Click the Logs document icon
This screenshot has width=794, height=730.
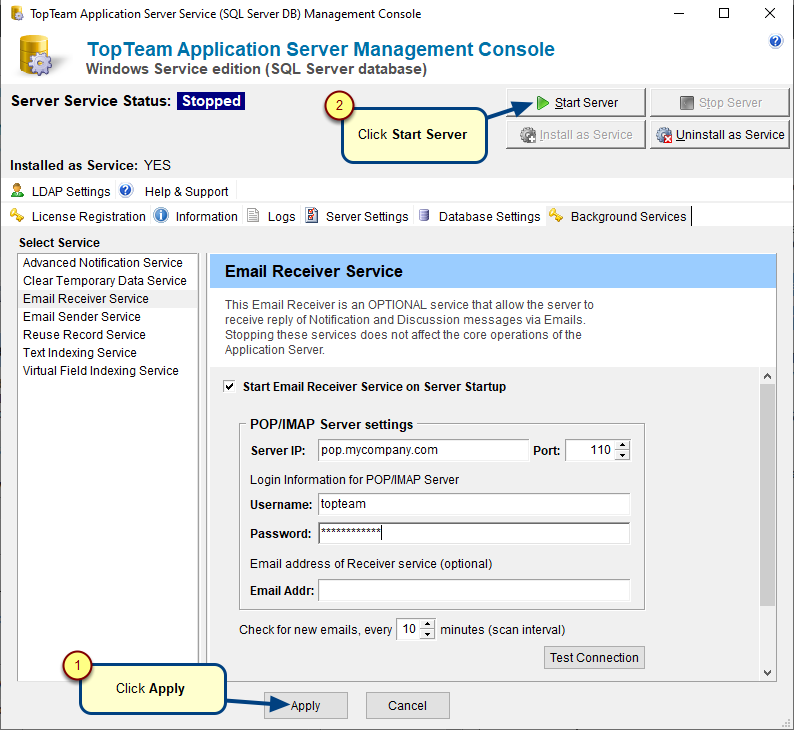(x=253, y=216)
